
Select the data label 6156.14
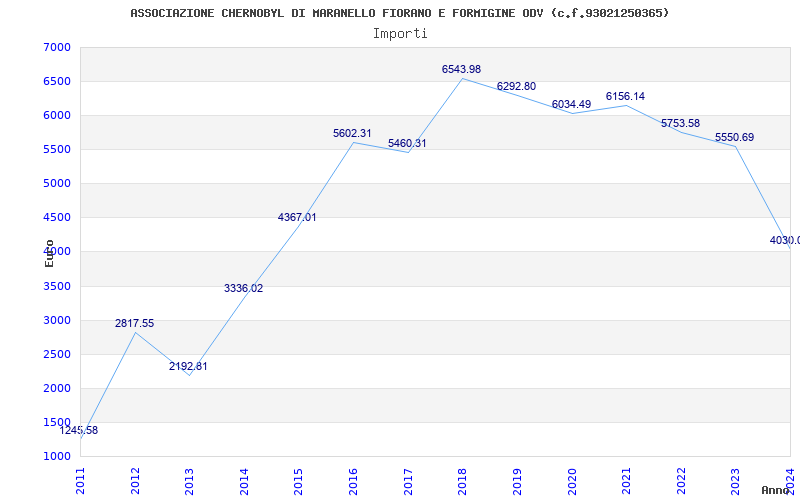(x=626, y=96)
